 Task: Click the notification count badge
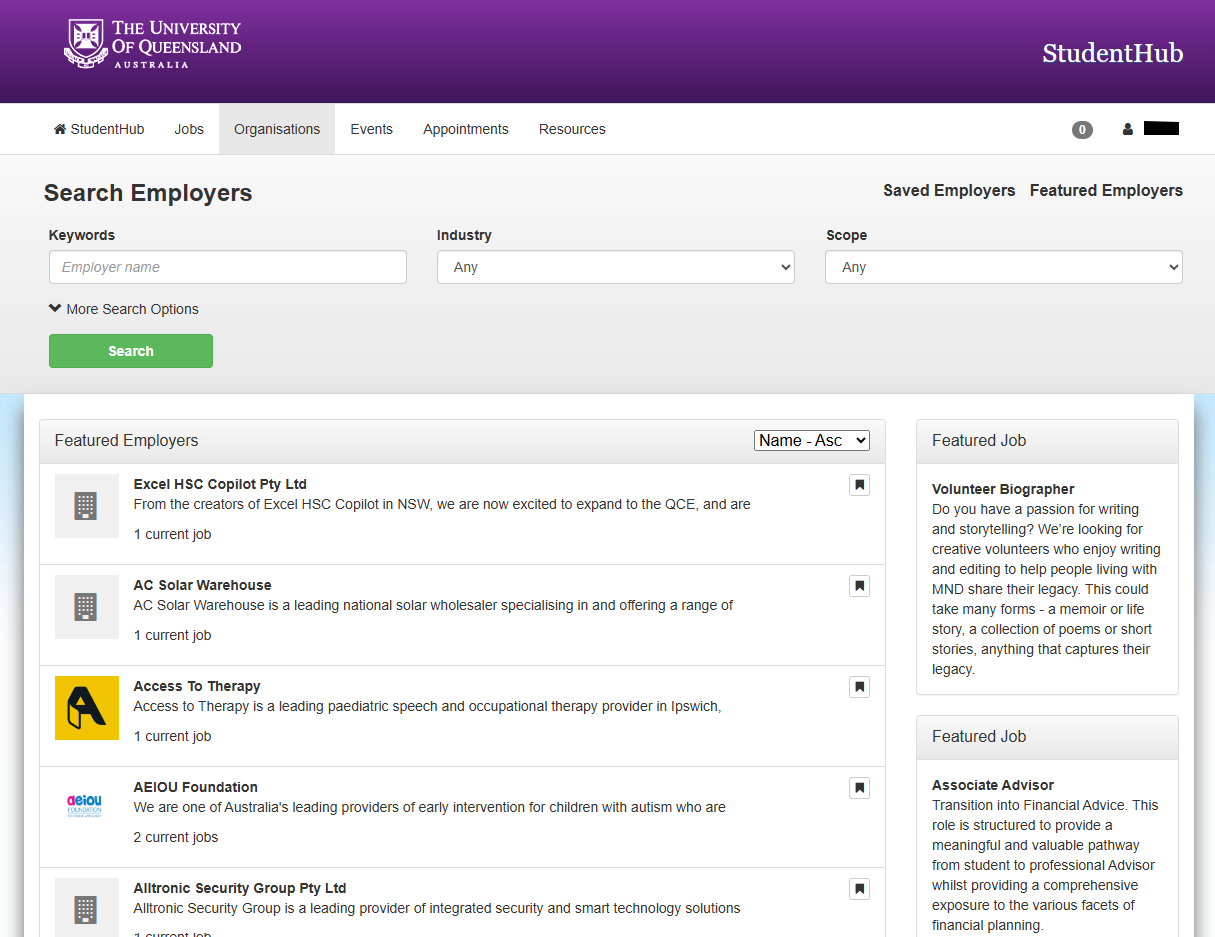pyautogui.click(x=1082, y=129)
